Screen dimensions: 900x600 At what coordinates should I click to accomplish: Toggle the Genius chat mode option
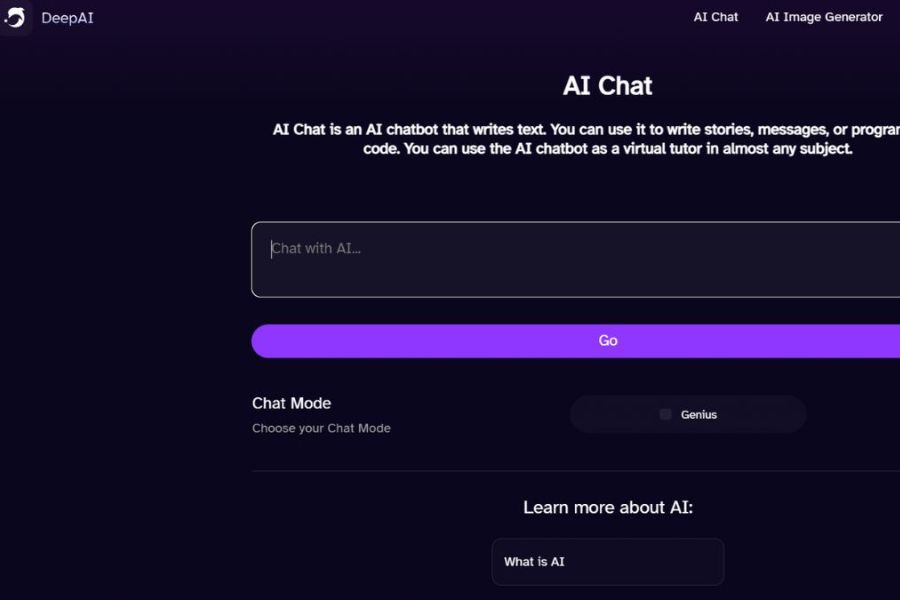pos(688,414)
